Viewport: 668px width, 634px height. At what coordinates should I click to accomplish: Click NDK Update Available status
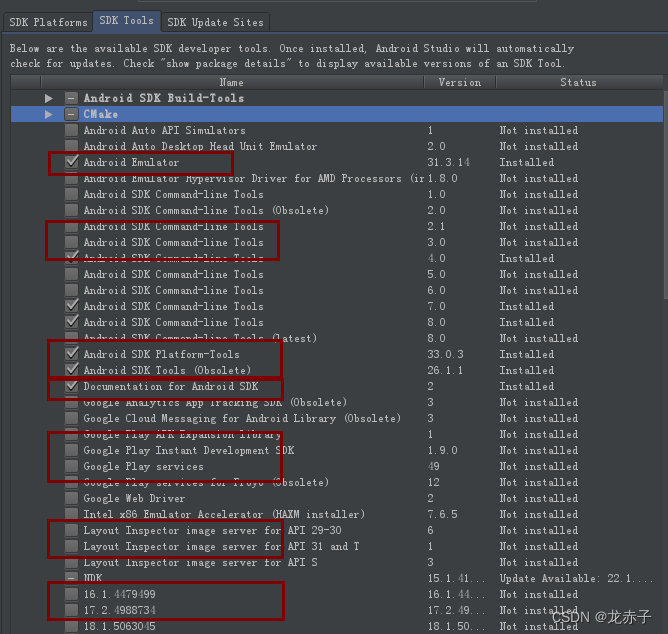[576, 579]
